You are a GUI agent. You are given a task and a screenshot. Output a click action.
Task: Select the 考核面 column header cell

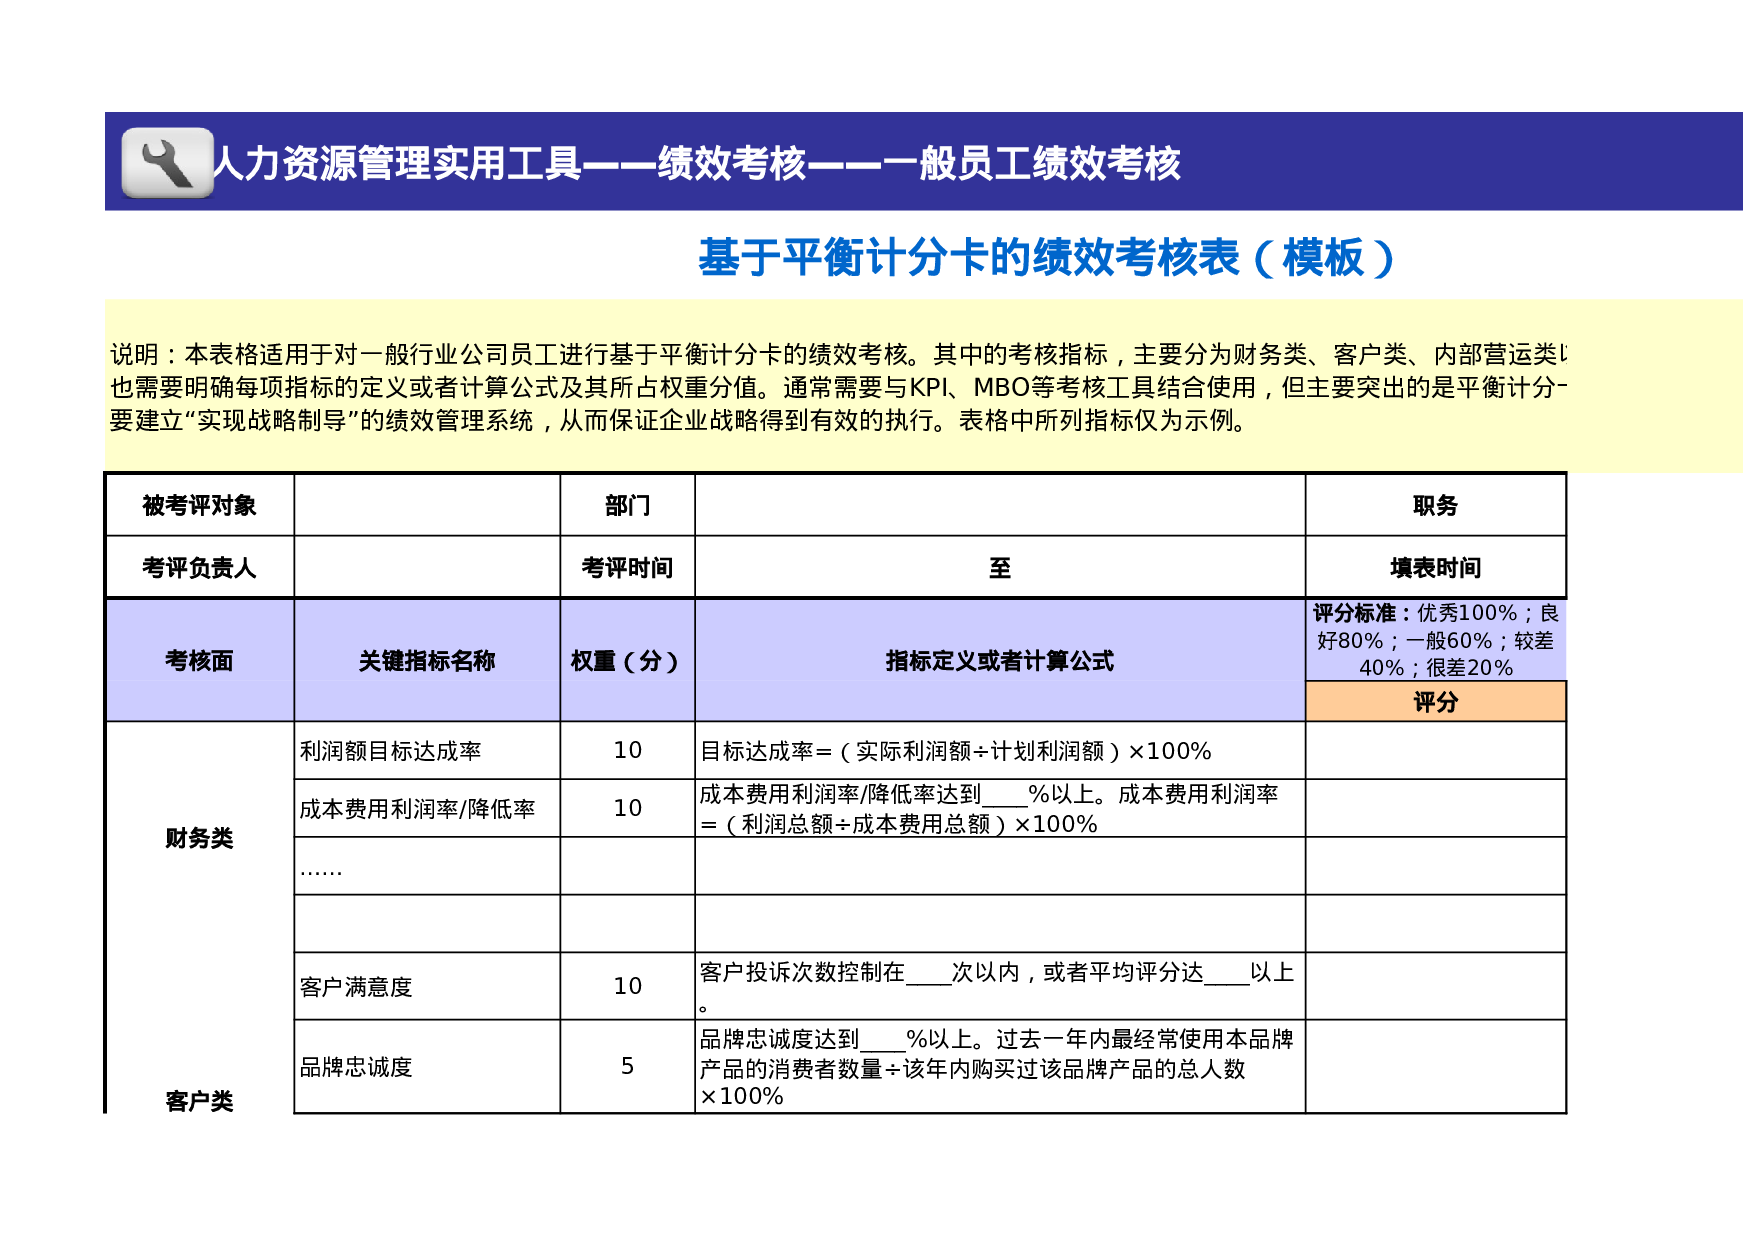point(200,661)
